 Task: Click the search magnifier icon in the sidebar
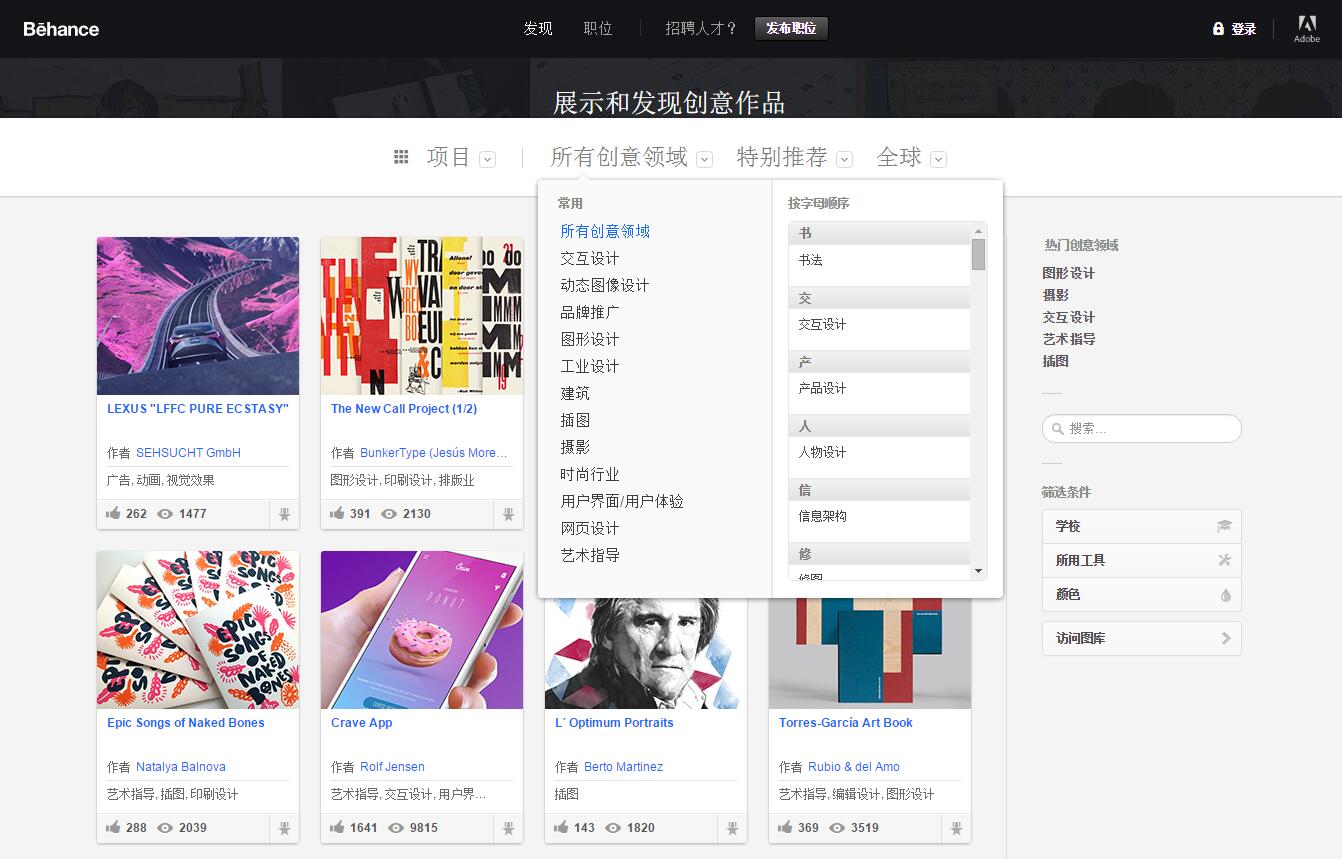[x=1058, y=428]
